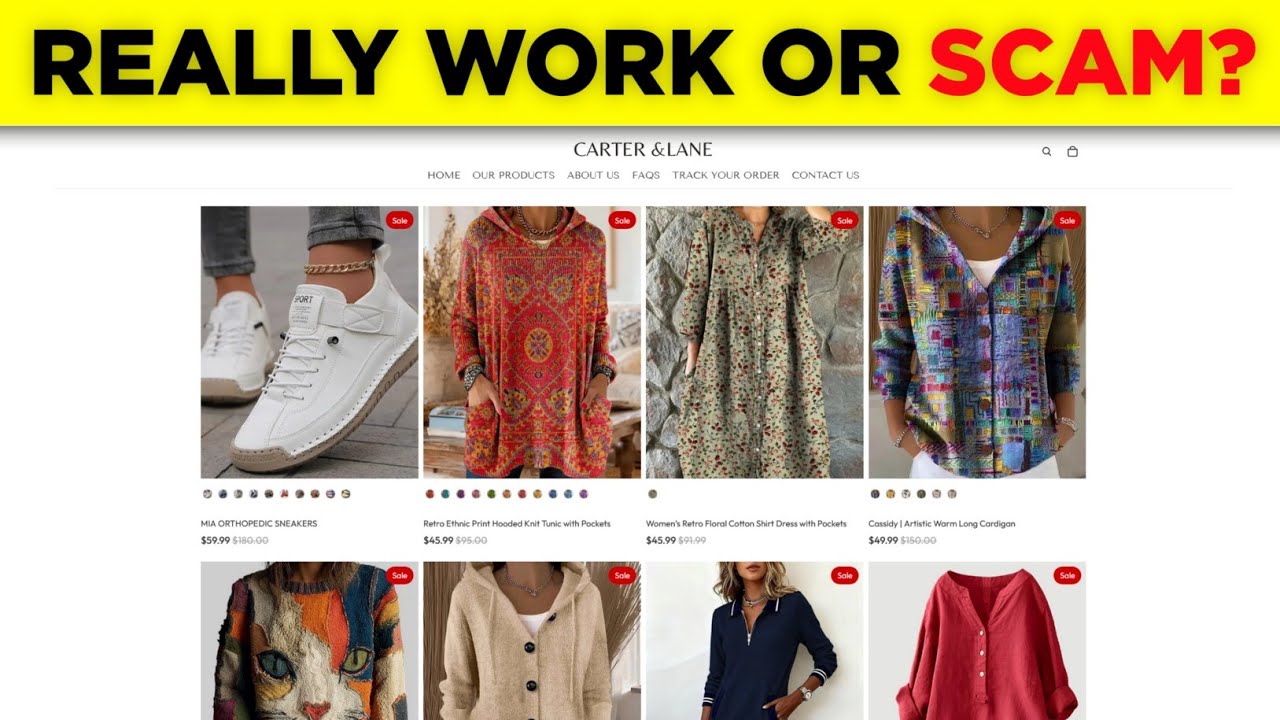Select first color swatch under Cassidy cardigan
Screen dimensions: 1280x720
pos(875,494)
